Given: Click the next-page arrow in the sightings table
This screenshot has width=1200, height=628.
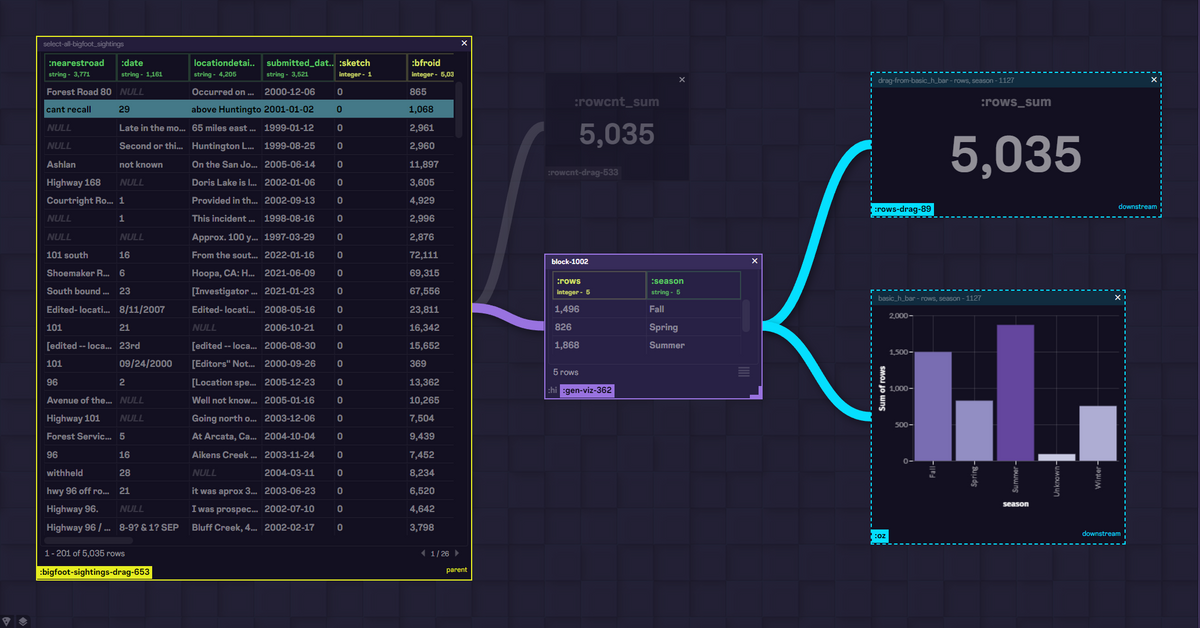Looking at the screenshot, I should (x=457, y=552).
